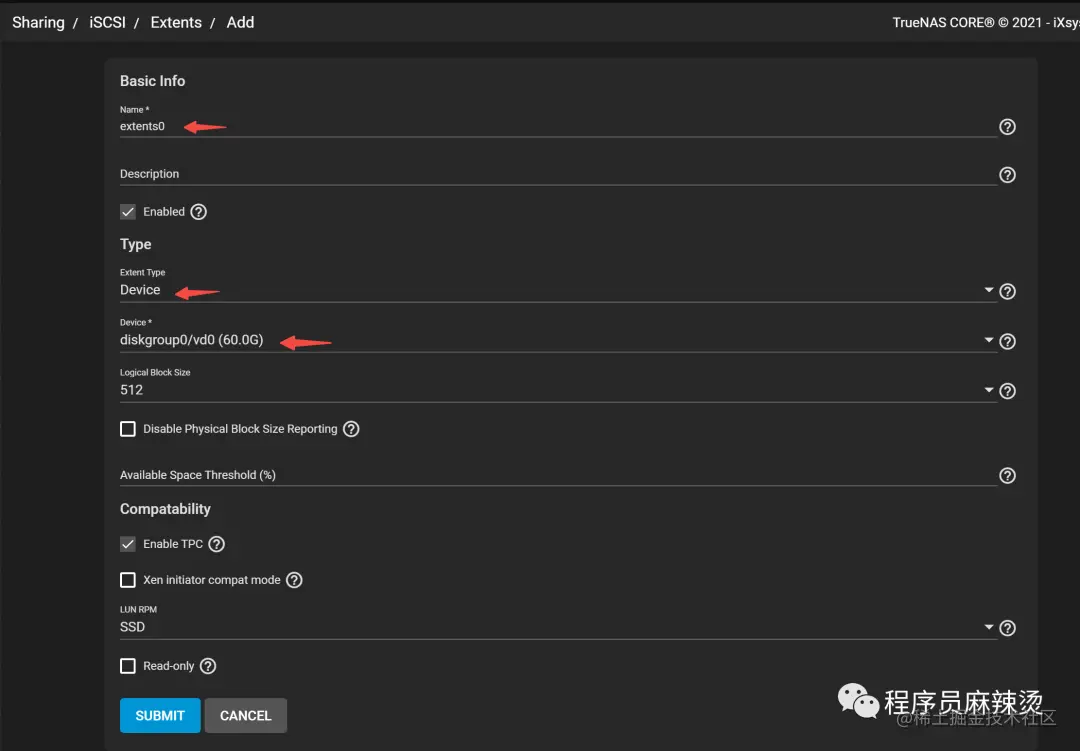Go to Sharing in the breadcrumb
Screen dimensions: 1080x751
(x=39, y=23)
